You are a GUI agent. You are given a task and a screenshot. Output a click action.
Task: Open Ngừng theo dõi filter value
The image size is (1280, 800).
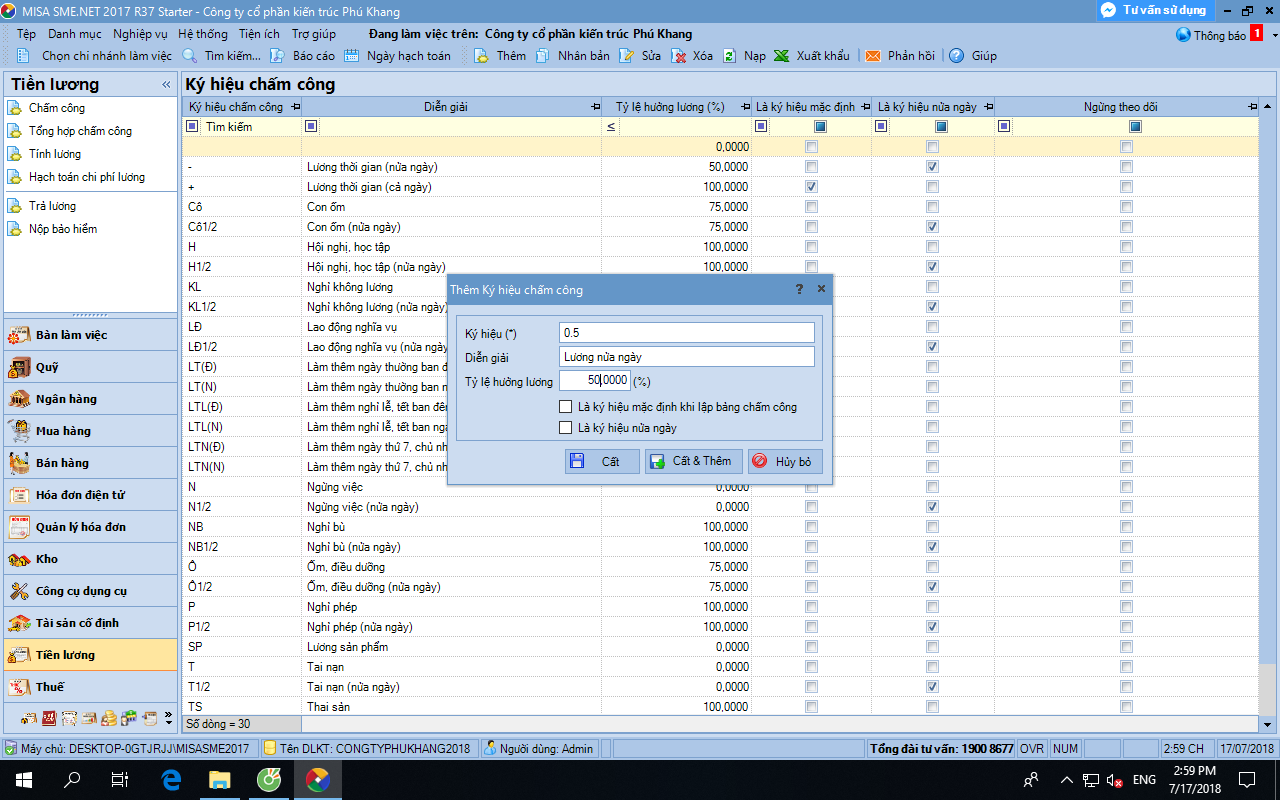pos(1135,126)
